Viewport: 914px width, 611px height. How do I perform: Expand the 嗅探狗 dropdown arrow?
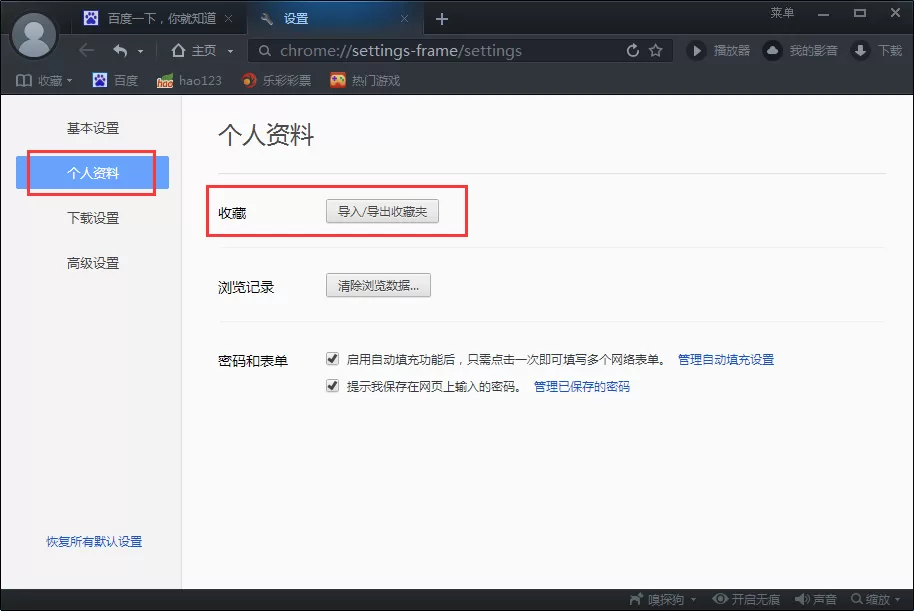click(x=693, y=600)
